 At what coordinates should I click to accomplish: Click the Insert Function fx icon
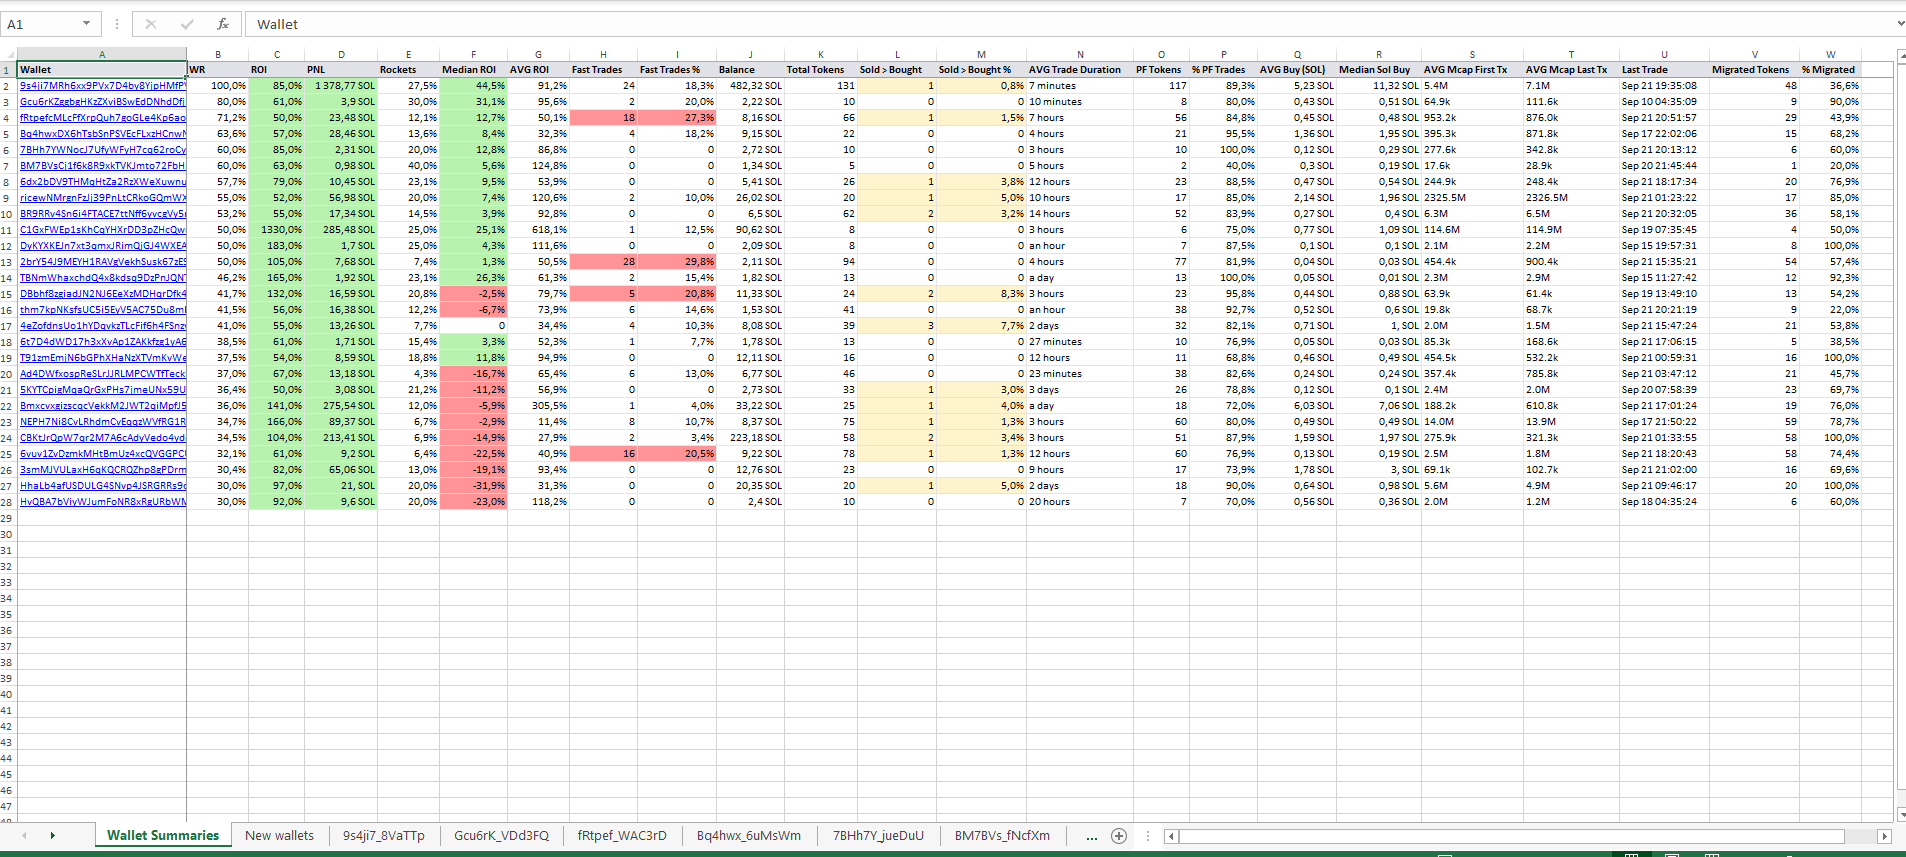pos(222,24)
